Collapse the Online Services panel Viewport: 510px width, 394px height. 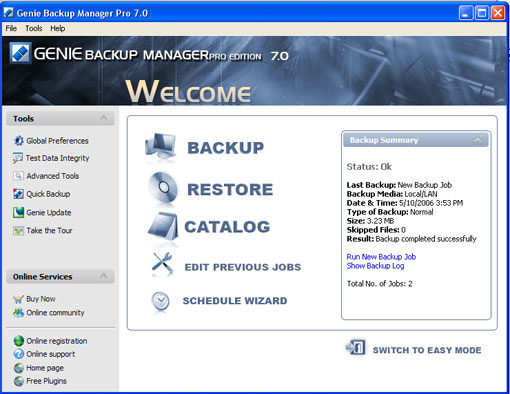click(104, 276)
